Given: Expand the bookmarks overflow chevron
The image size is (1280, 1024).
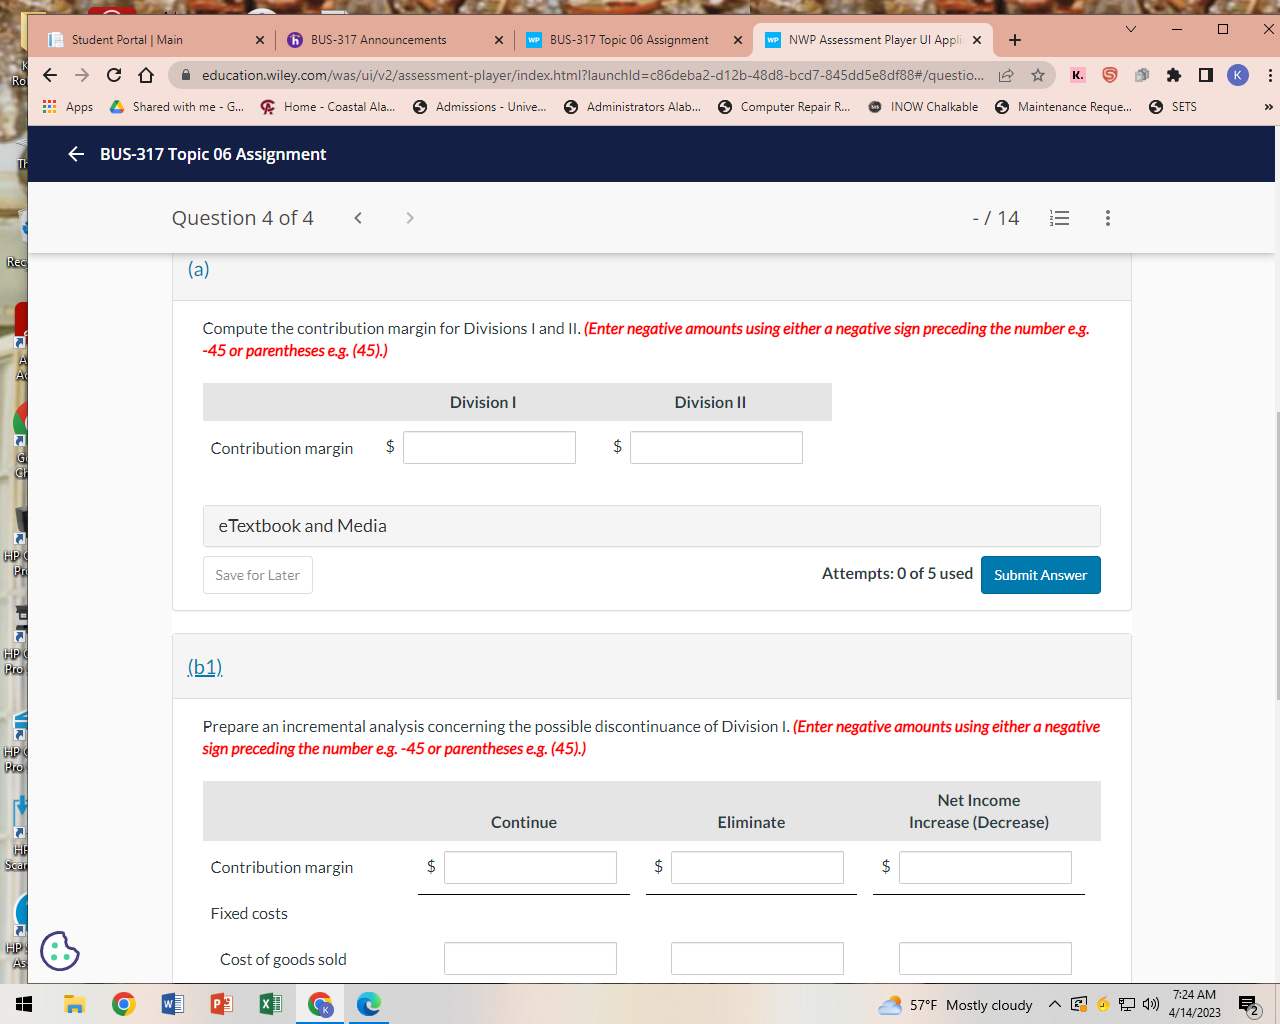Looking at the screenshot, I should click(x=1267, y=107).
